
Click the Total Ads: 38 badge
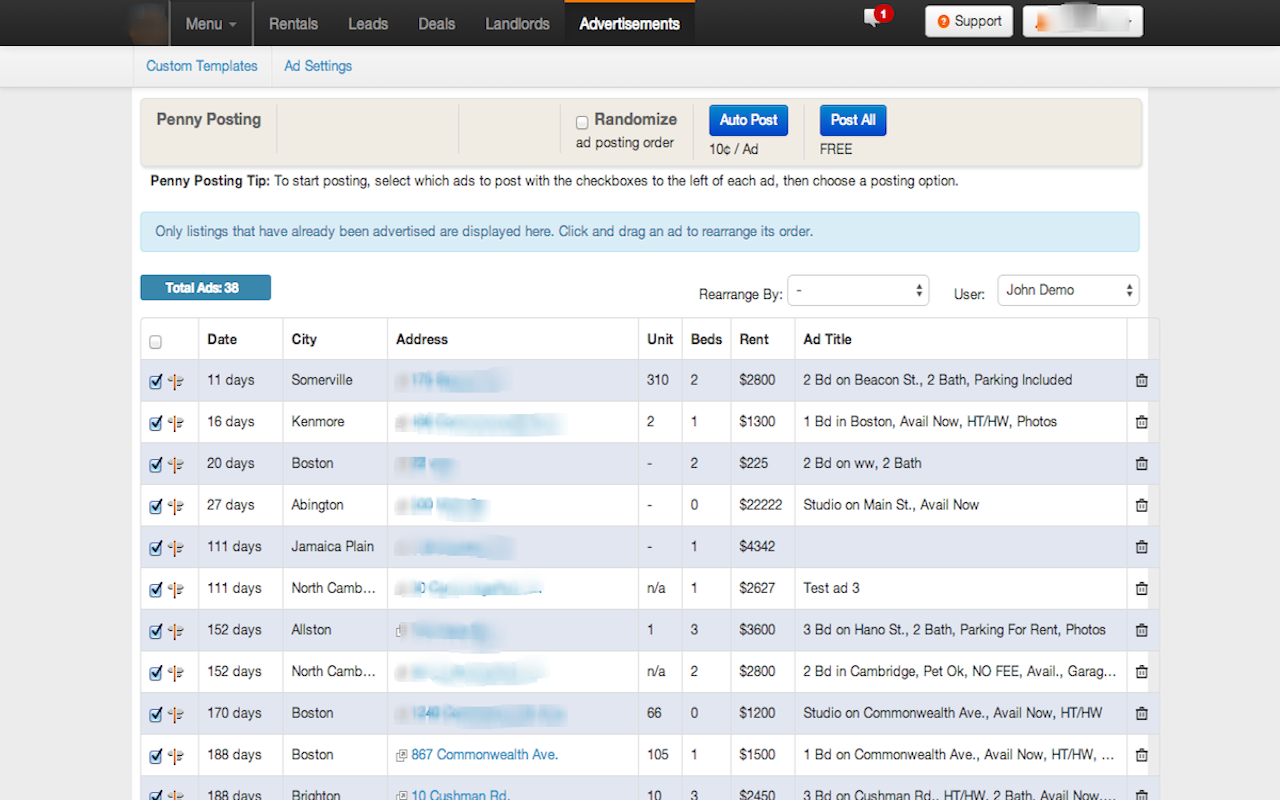click(x=205, y=288)
